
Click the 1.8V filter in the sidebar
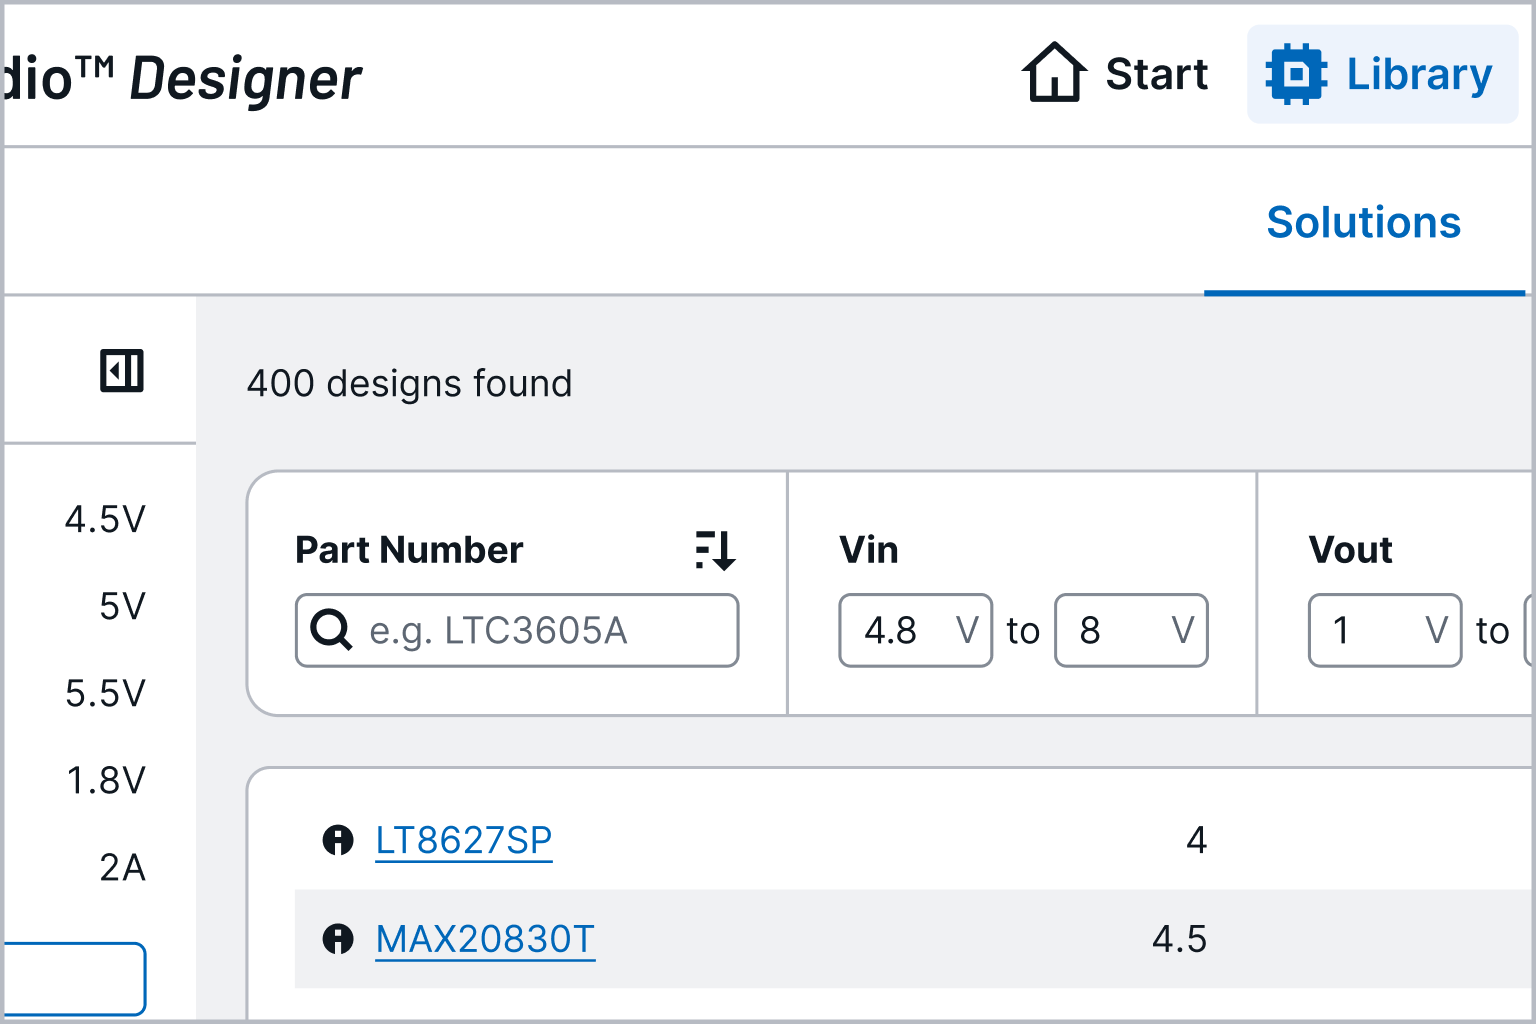pyautogui.click(x=106, y=781)
